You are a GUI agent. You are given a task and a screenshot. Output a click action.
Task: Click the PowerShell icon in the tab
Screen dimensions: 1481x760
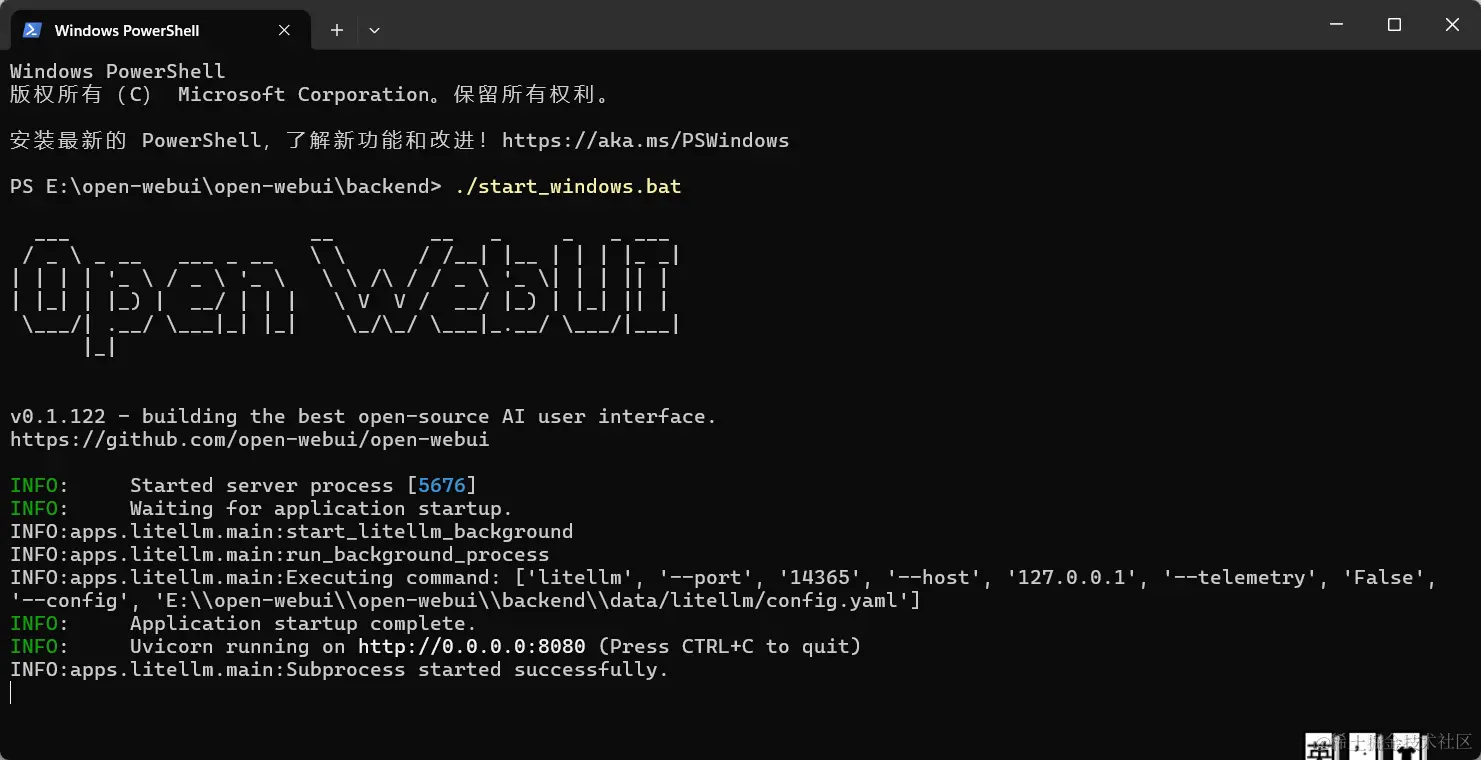[32, 30]
